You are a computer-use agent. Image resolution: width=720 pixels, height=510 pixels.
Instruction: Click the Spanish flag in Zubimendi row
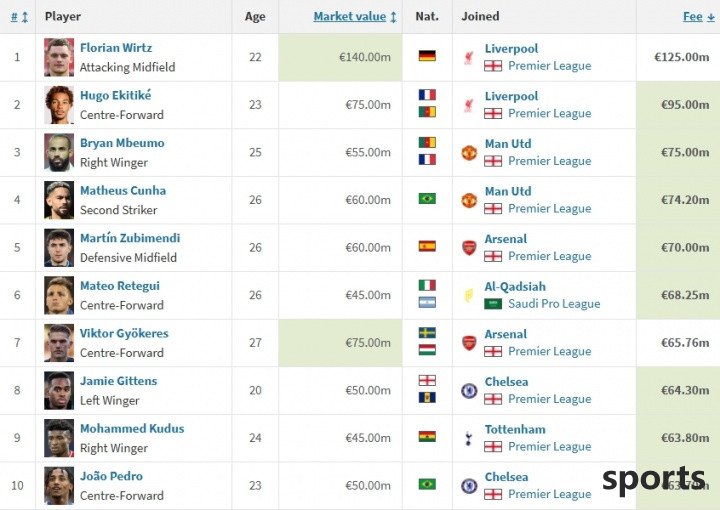click(427, 247)
